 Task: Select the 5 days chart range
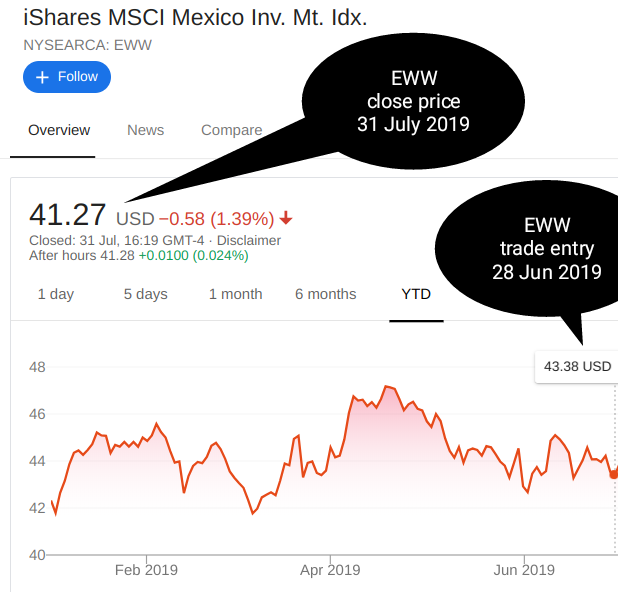tap(145, 294)
